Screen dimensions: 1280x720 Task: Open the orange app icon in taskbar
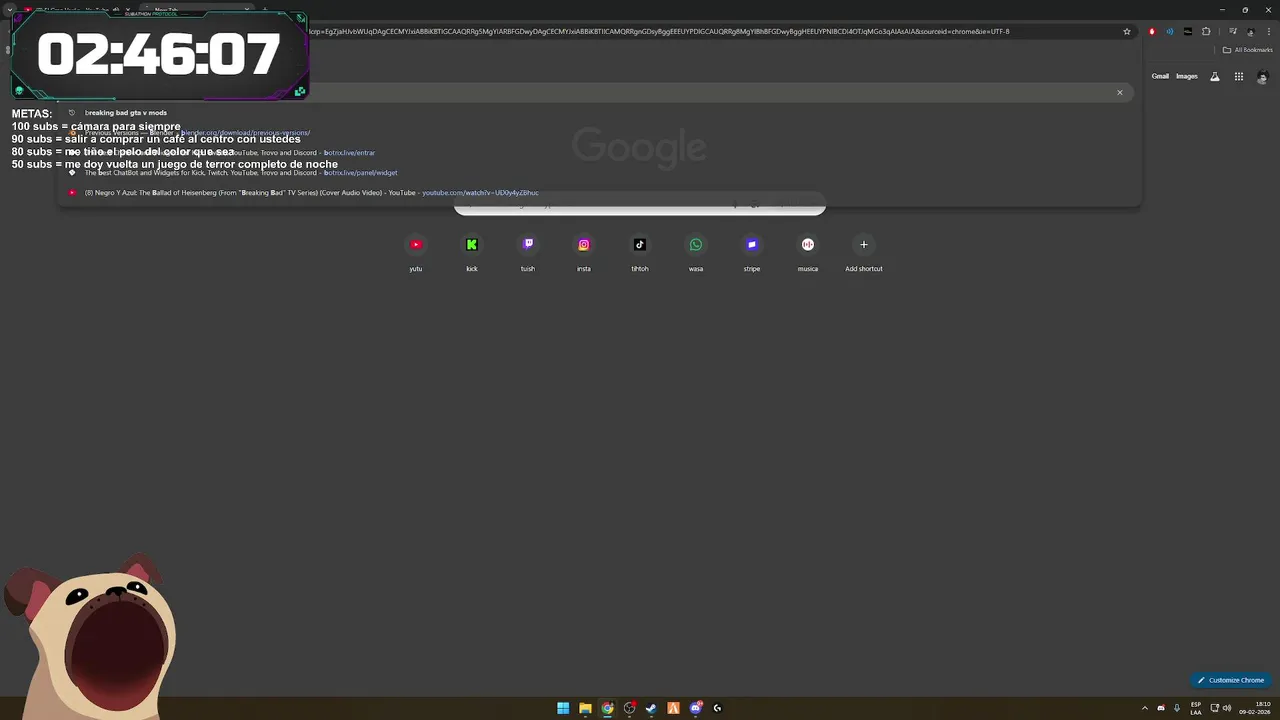(673, 708)
